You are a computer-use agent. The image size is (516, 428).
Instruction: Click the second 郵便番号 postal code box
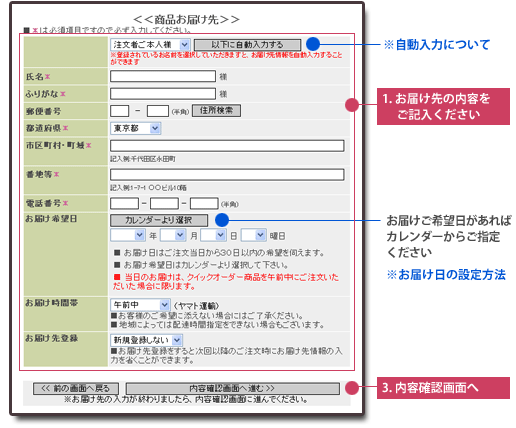click(x=158, y=111)
